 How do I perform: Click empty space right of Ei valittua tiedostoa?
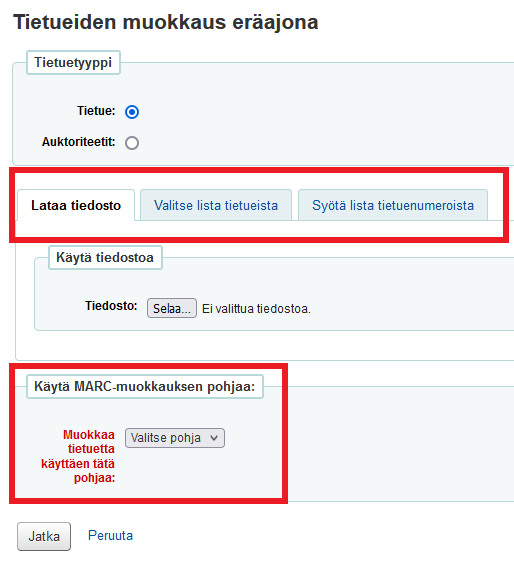[x=411, y=309]
